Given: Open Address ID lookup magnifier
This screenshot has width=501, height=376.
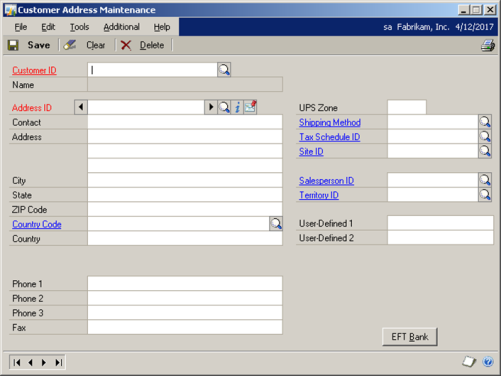Looking at the screenshot, I should coord(224,107).
